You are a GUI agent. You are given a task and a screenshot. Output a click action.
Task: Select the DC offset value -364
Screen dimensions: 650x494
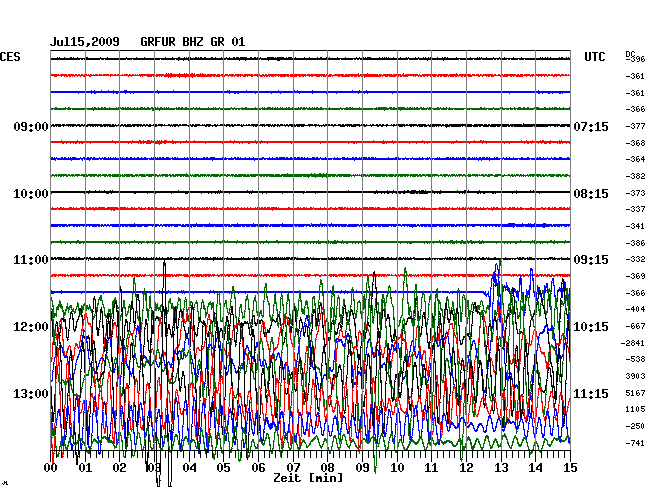click(x=635, y=159)
